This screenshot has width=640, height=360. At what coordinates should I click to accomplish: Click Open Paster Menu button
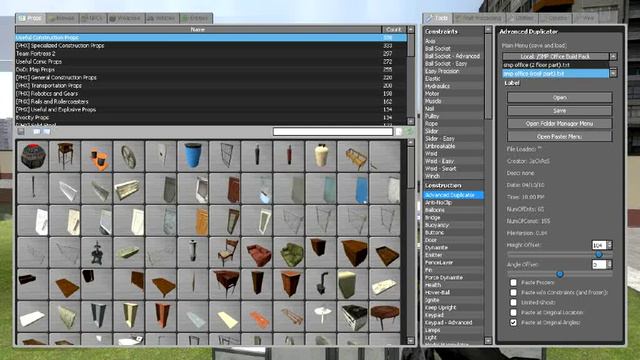pos(560,136)
